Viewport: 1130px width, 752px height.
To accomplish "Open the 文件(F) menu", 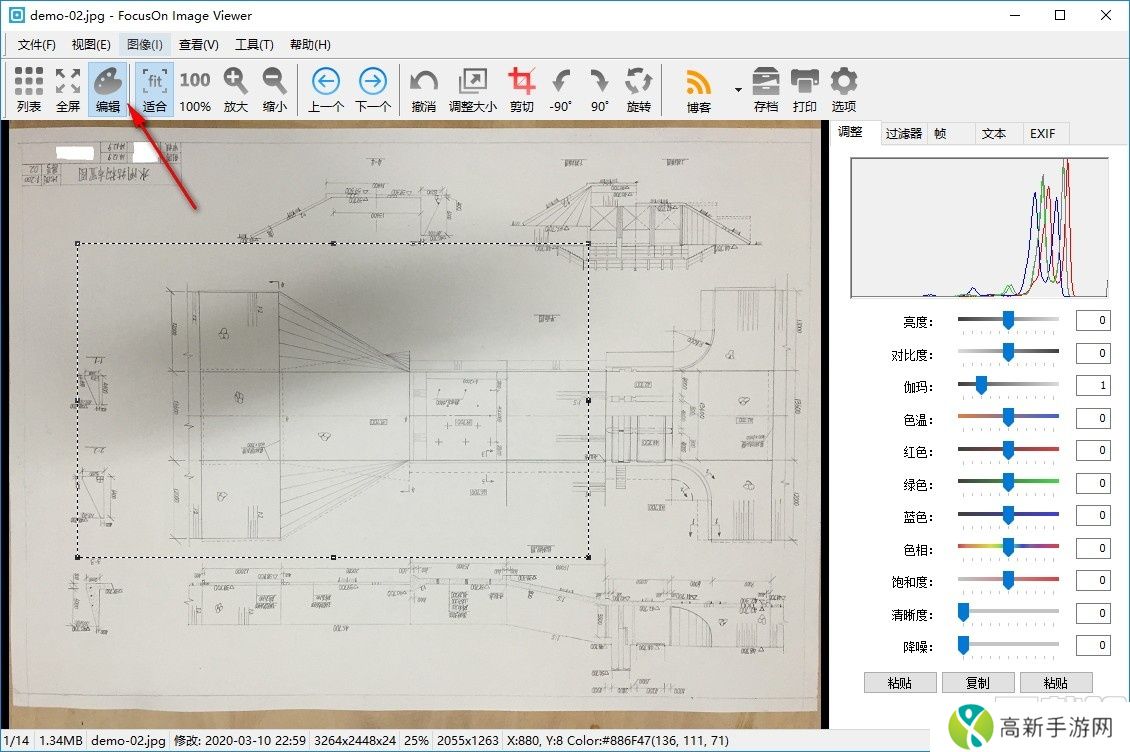I will pyautogui.click(x=37, y=44).
